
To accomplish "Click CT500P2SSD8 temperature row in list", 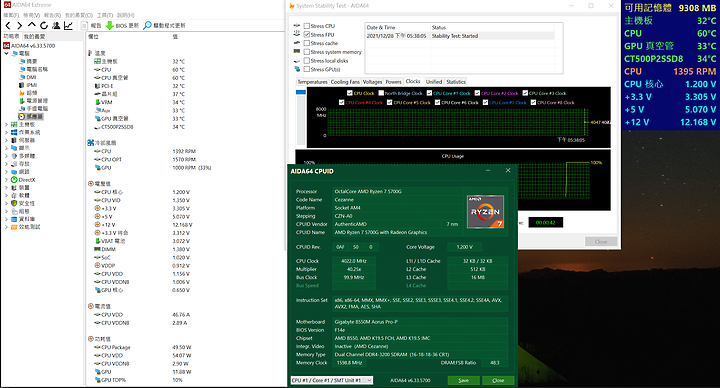I will point(140,127).
